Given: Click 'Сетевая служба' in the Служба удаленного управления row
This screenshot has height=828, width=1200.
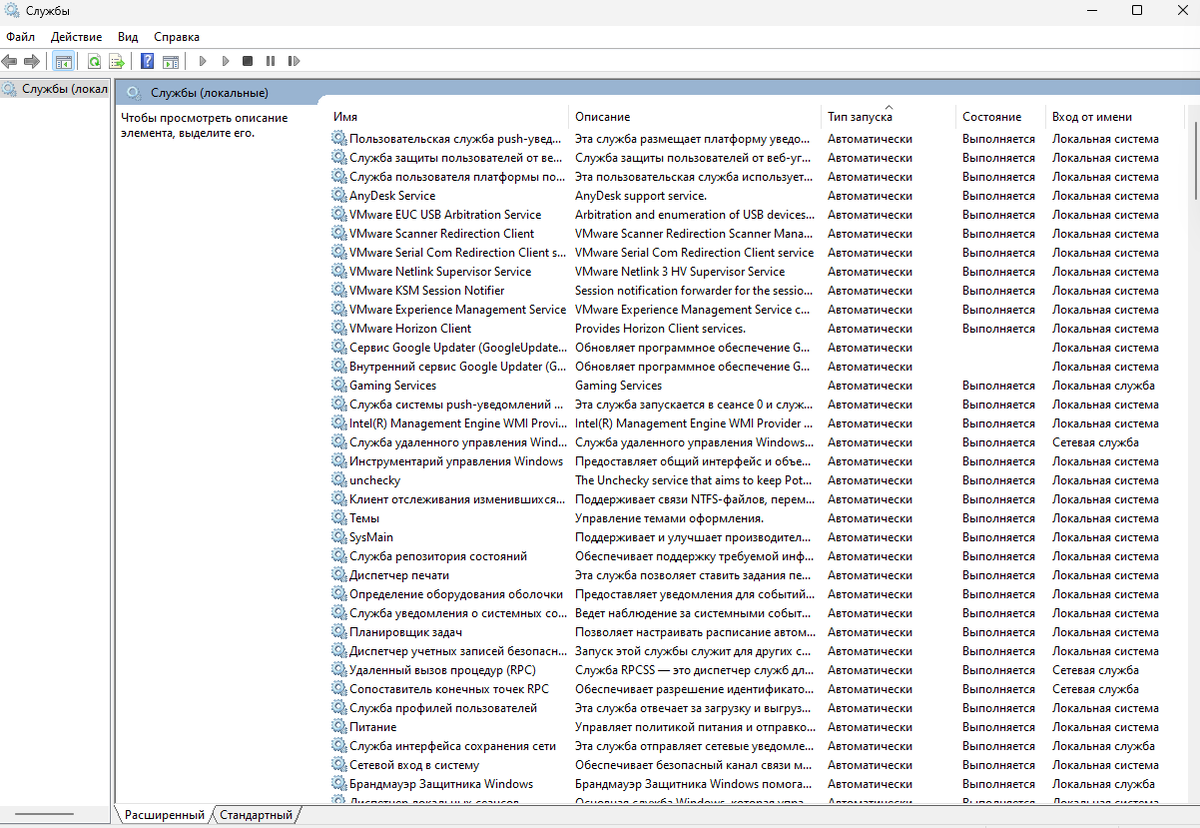Looking at the screenshot, I should click(x=1095, y=443).
